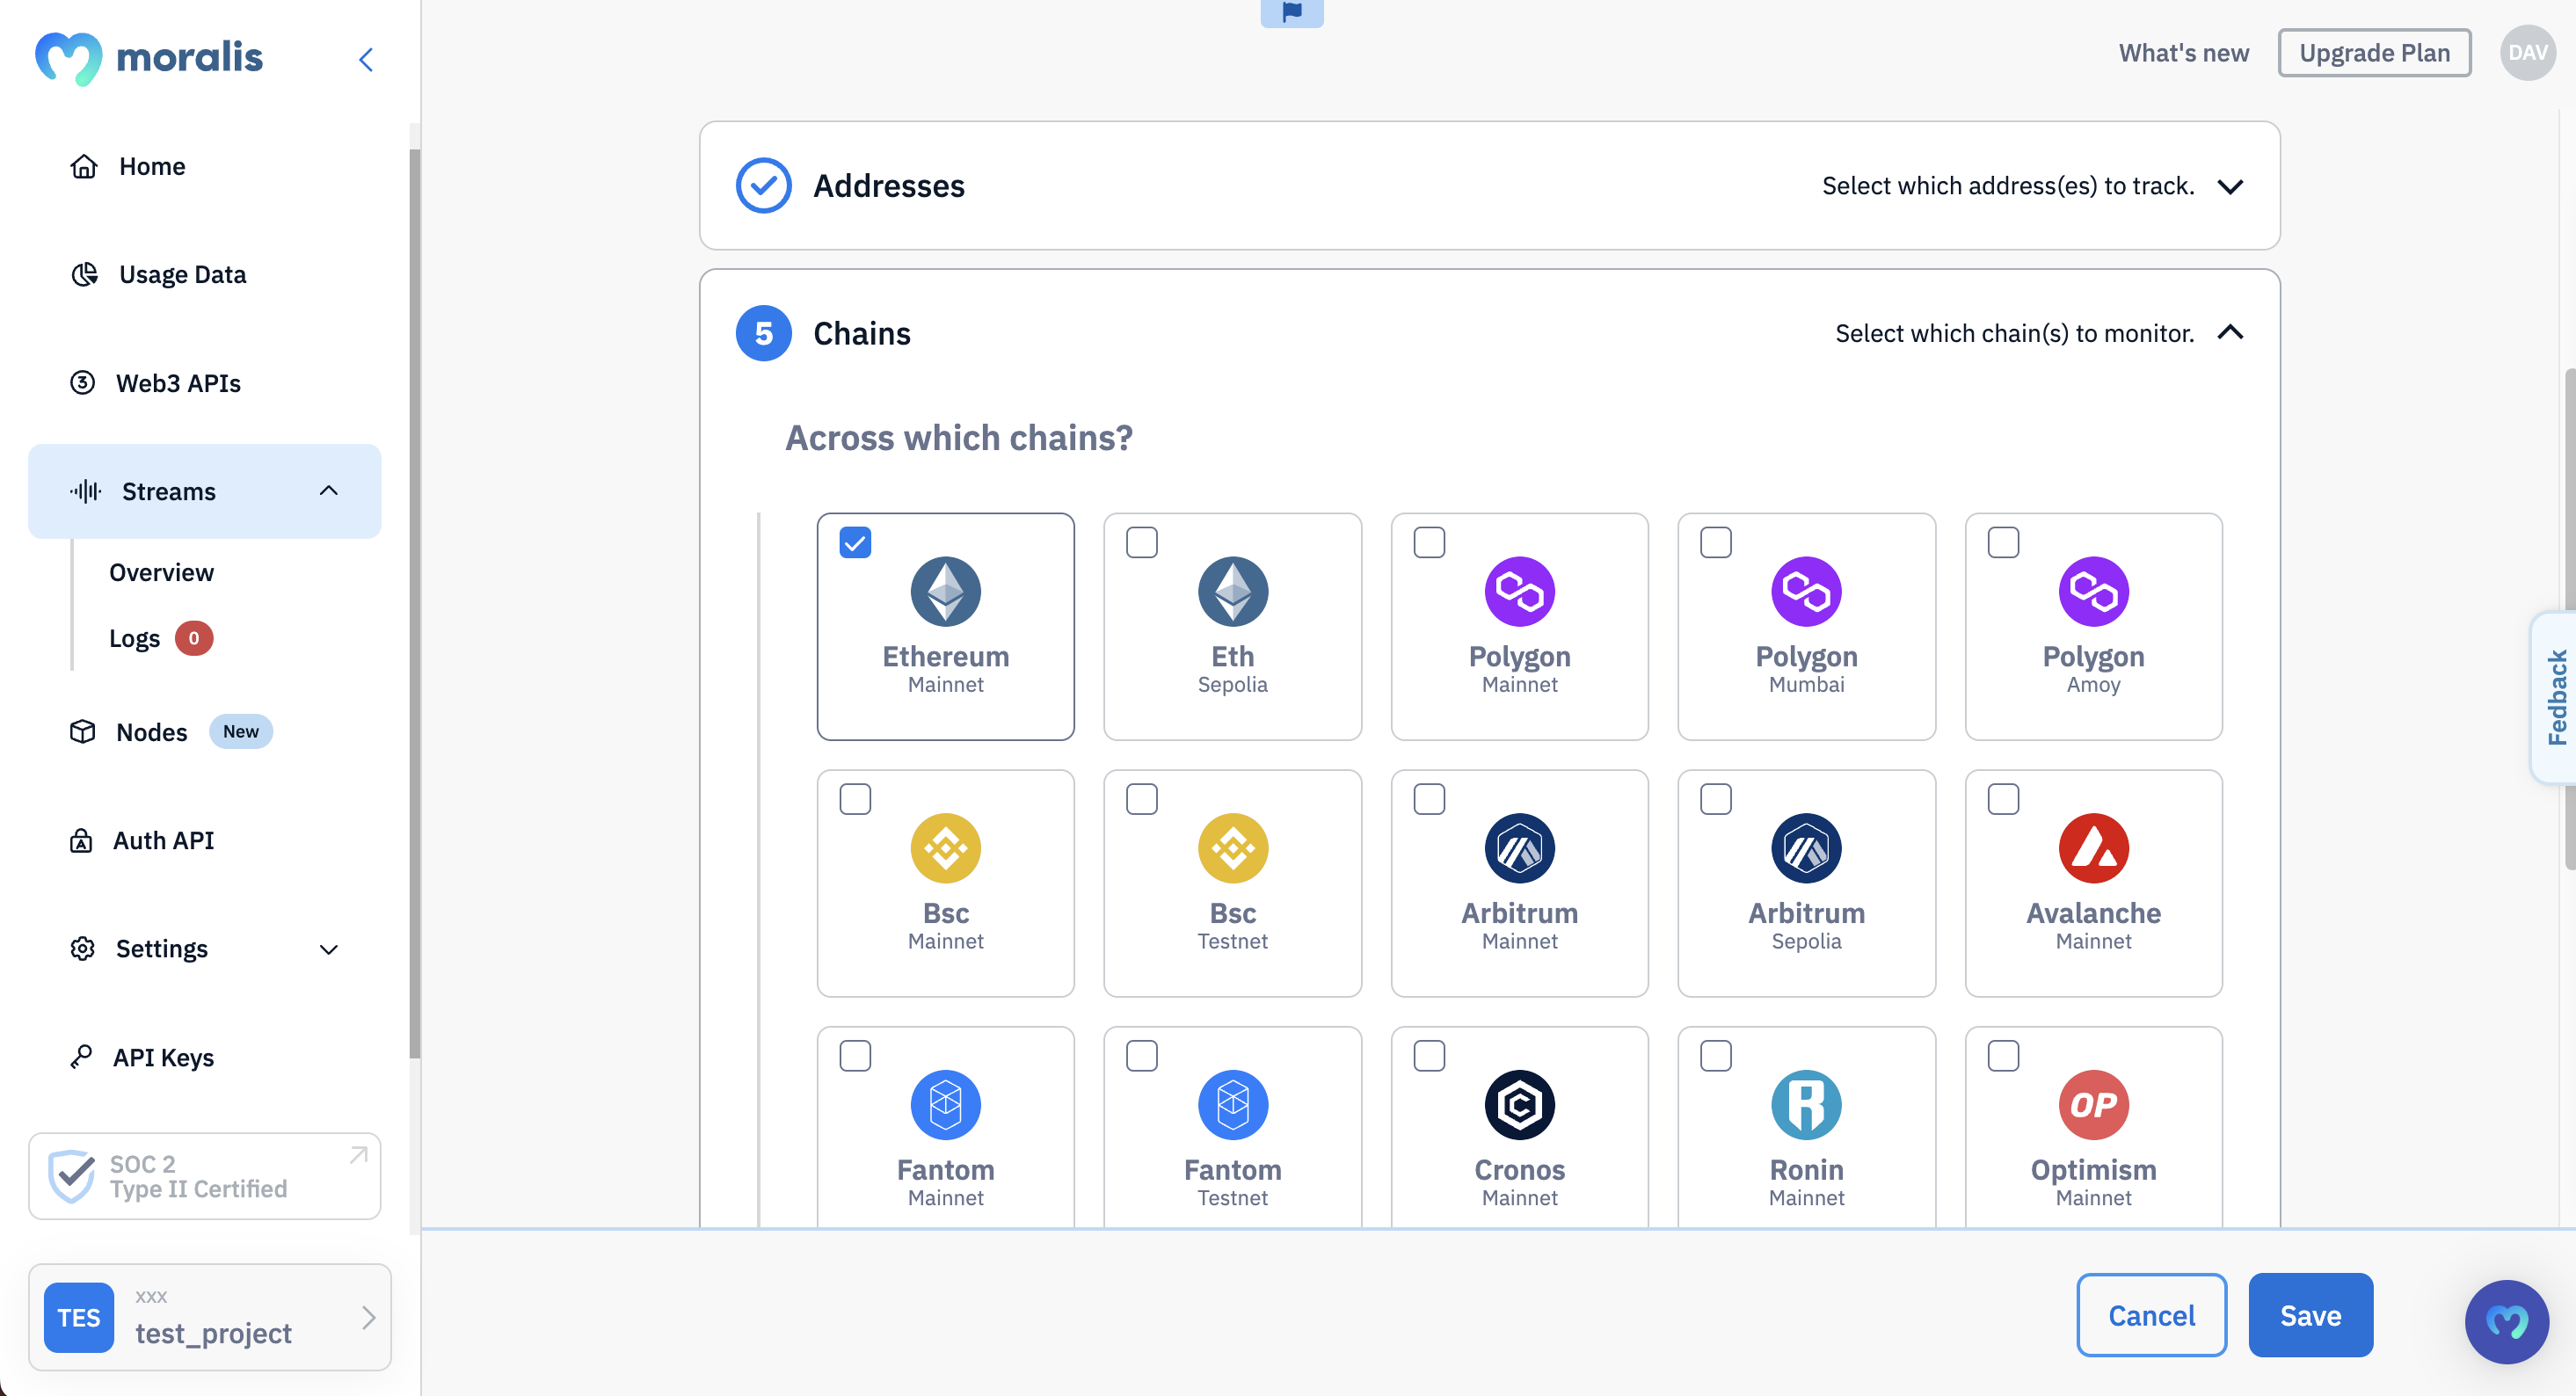The width and height of the screenshot is (2576, 1396).
Task: Check the Polygon Amoy checkbox
Action: 2004,543
